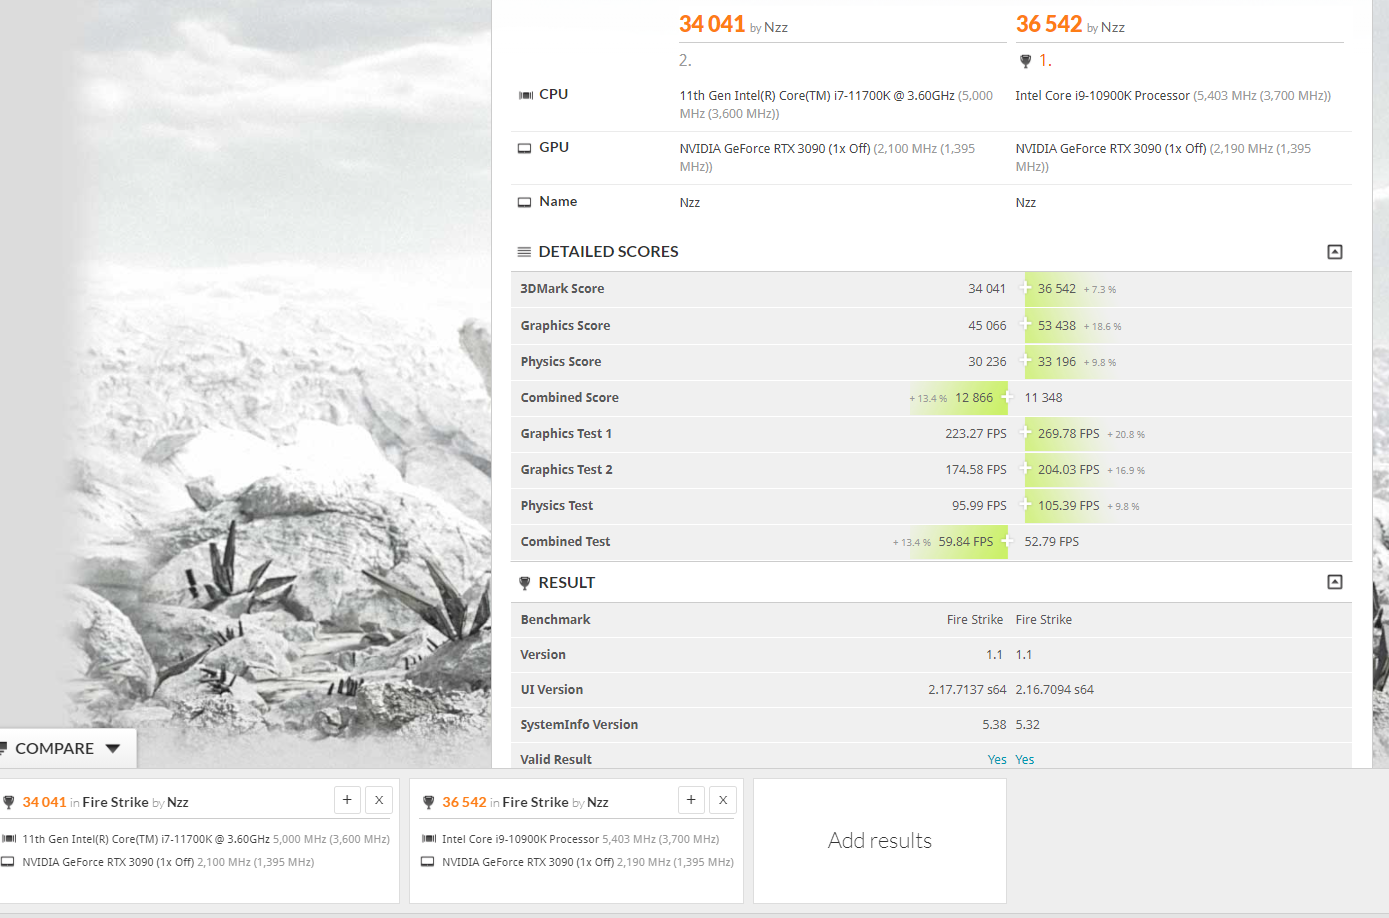
Task: Click the plus button on 36 542 card
Action: coord(691,800)
